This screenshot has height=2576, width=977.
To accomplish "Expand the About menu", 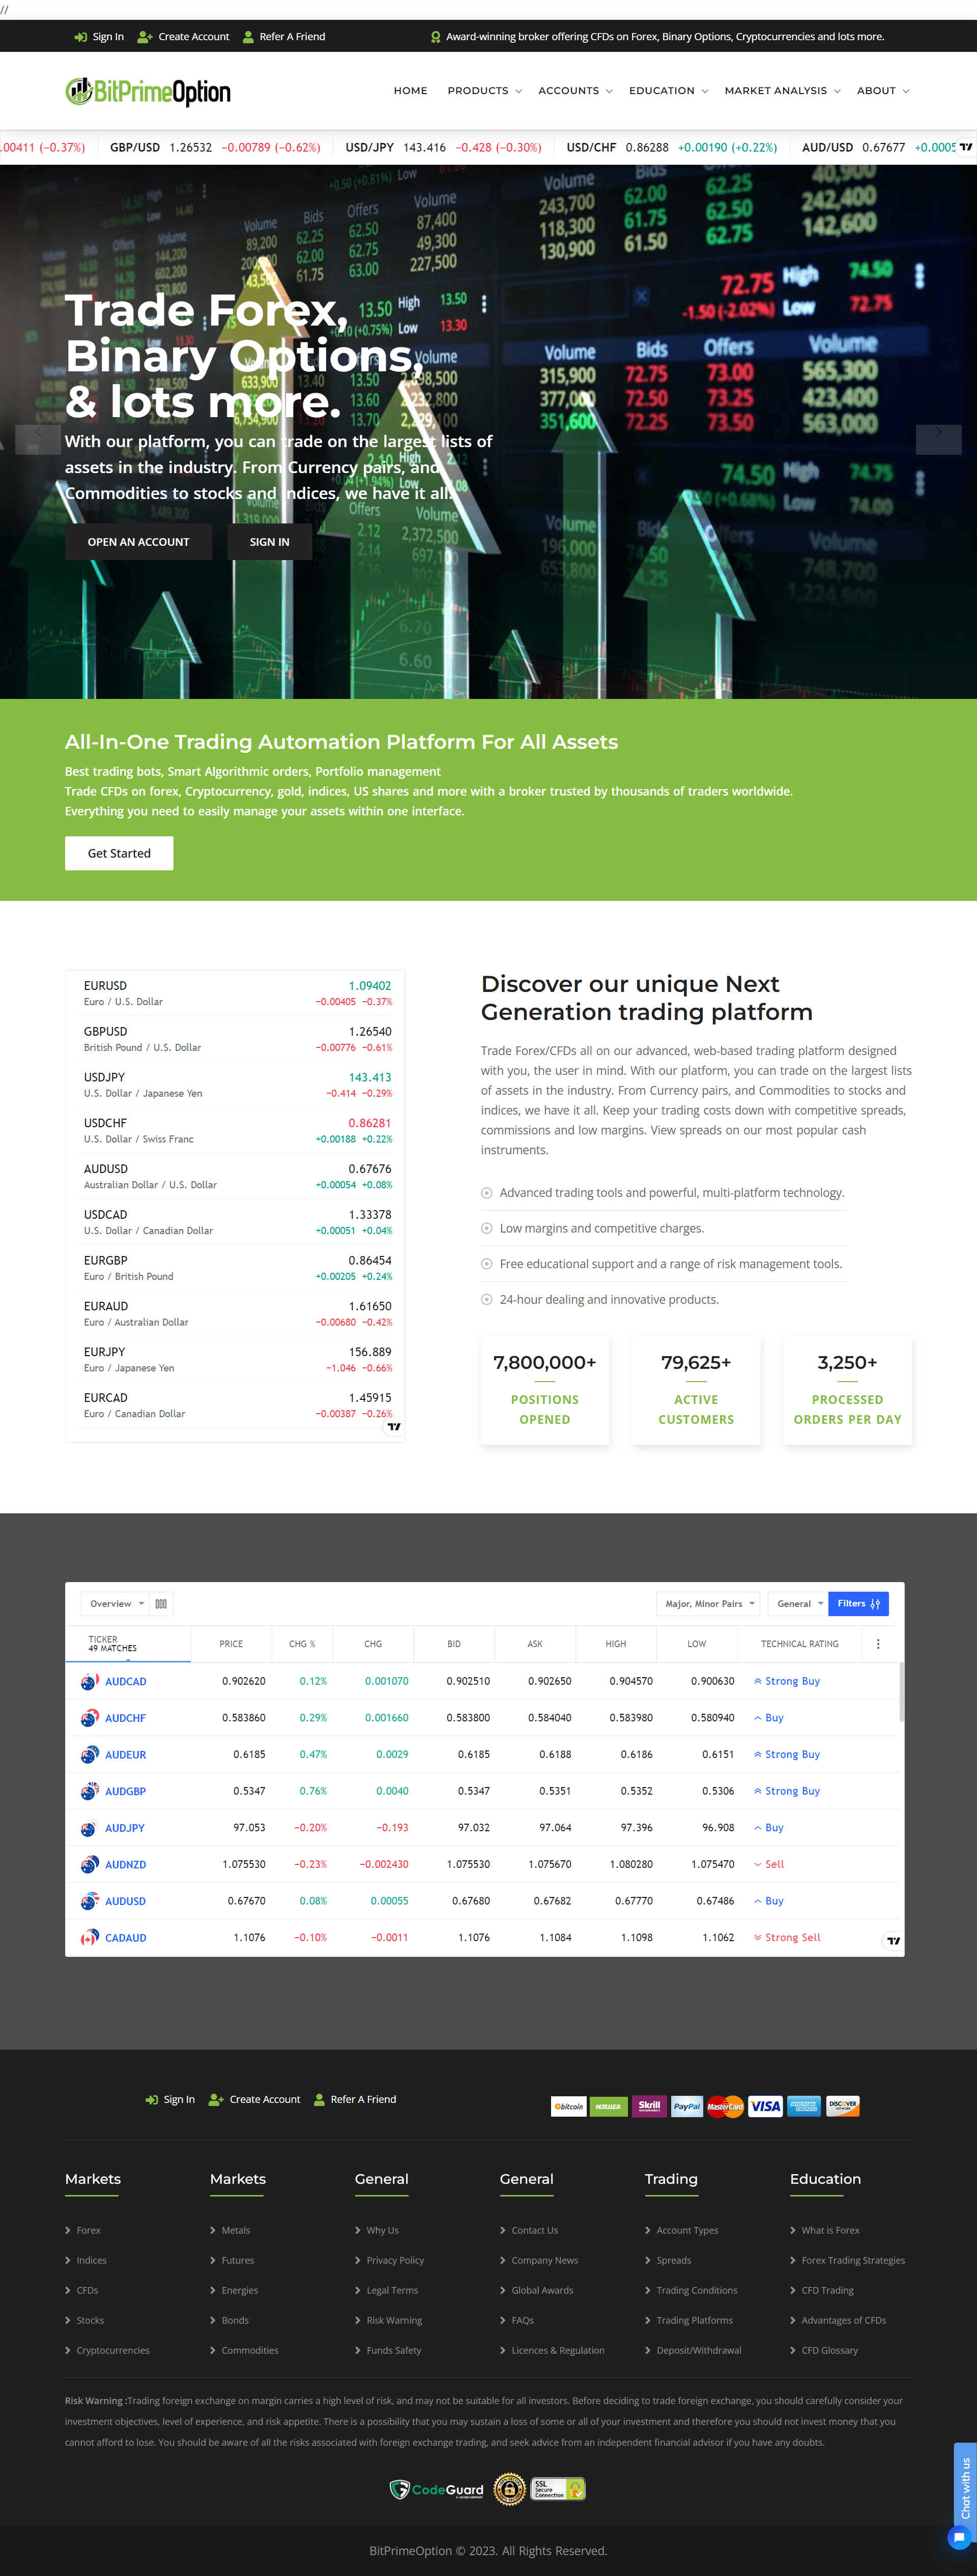I will tap(883, 91).
